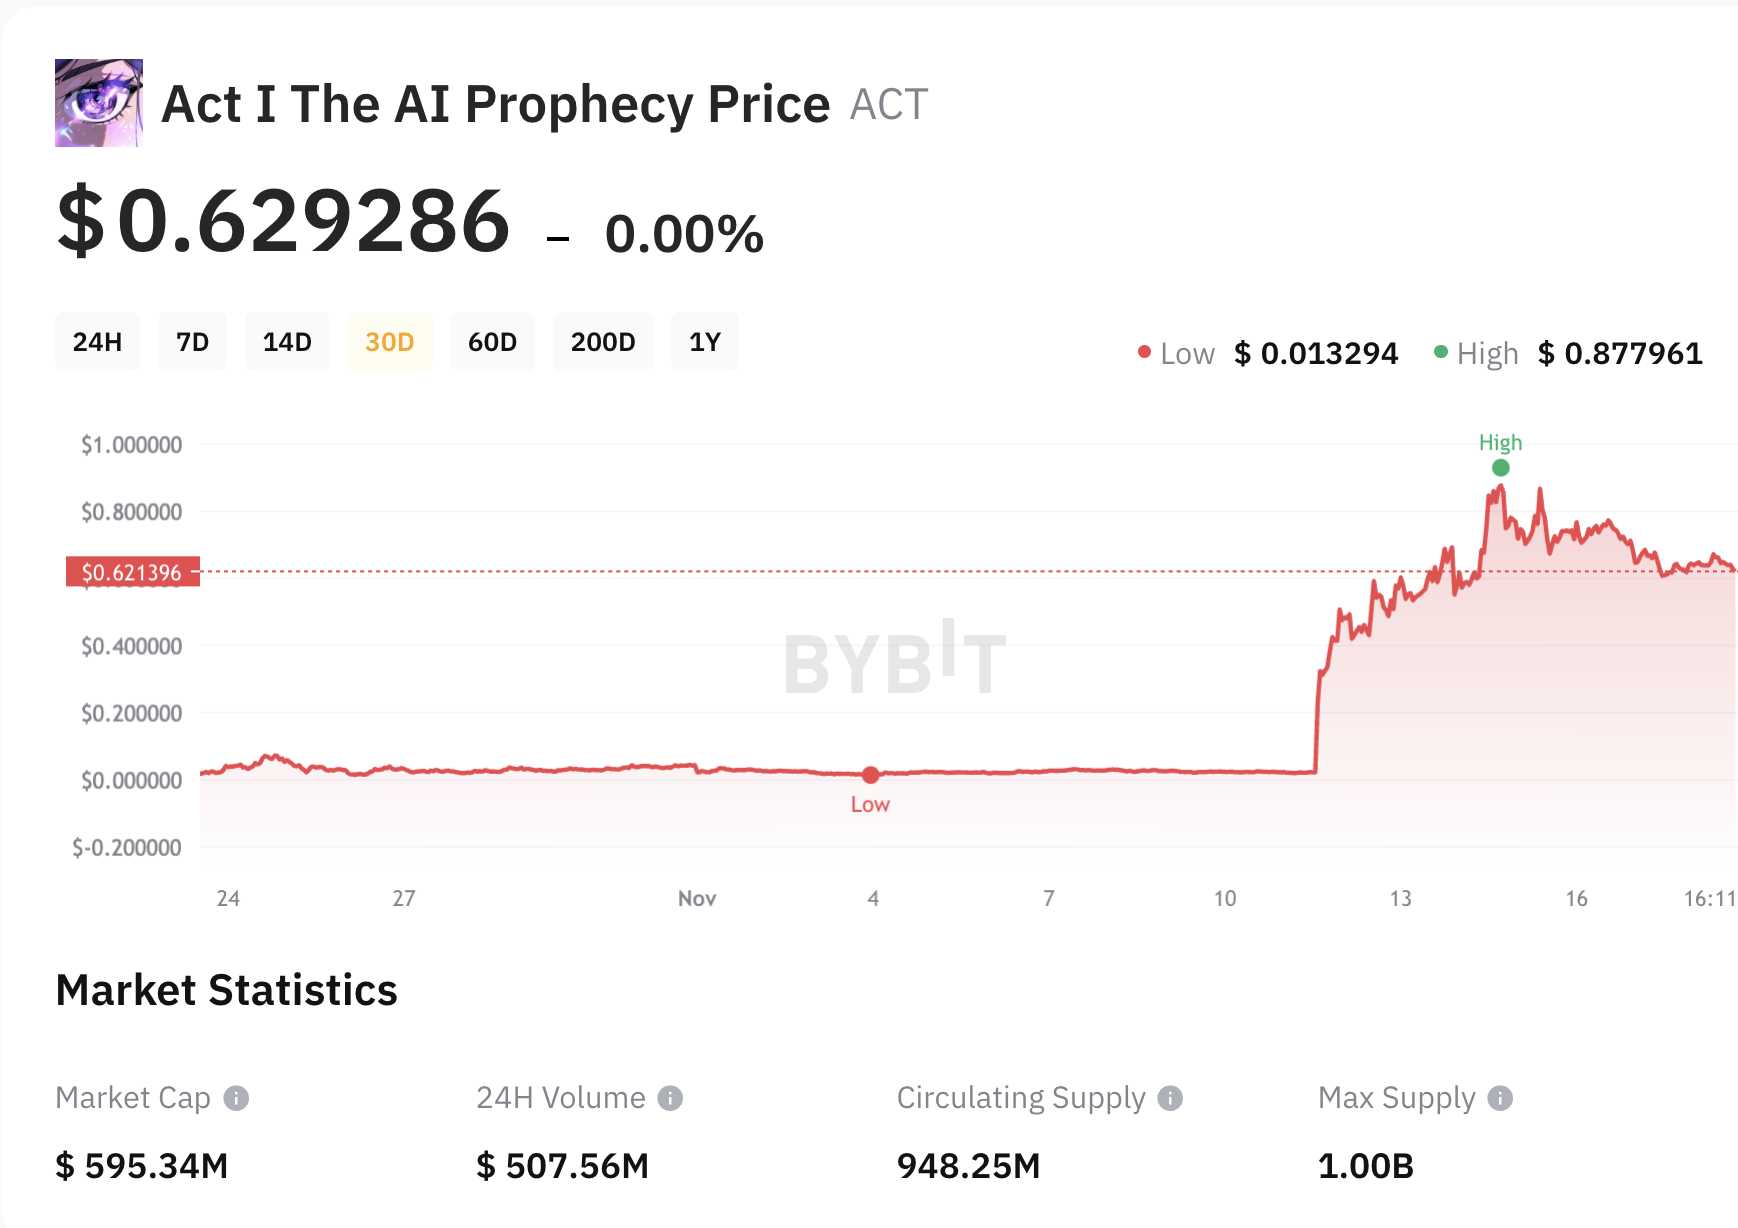Viewport: 1738px width, 1228px height.
Task: Open Market Cap info tooltip icon
Action: tap(236, 1098)
